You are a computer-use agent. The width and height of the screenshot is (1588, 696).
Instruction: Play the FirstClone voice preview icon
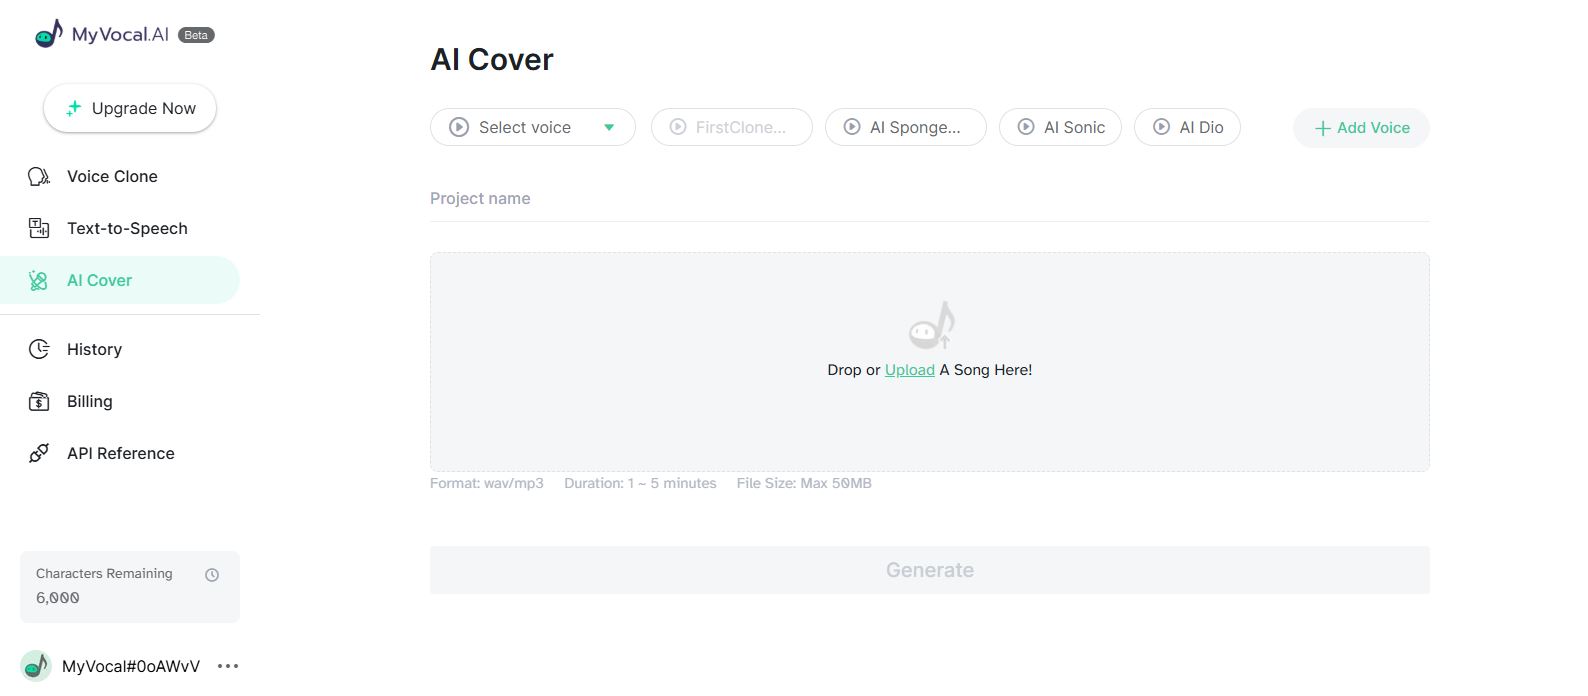pyautogui.click(x=678, y=127)
